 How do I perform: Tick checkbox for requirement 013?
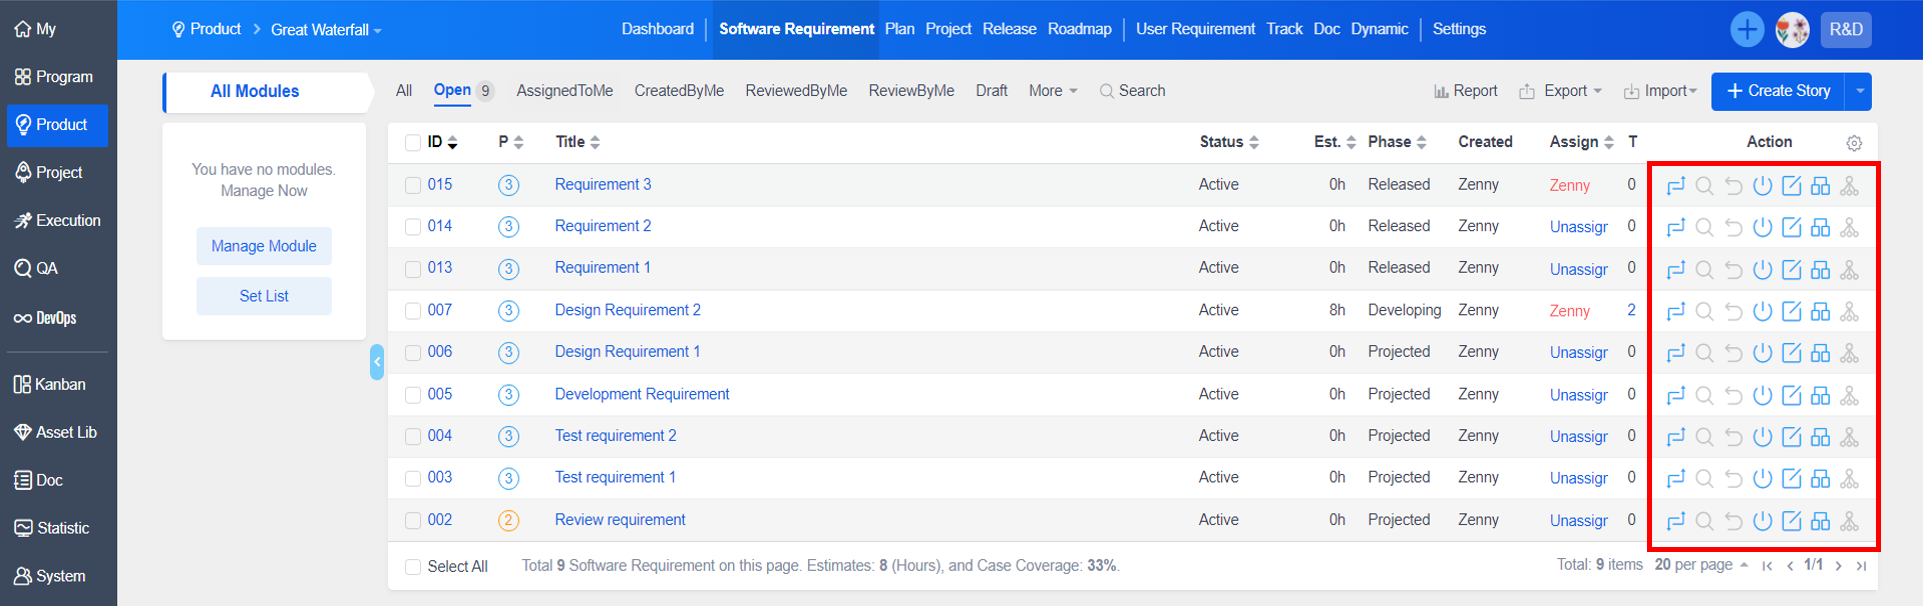[413, 269]
